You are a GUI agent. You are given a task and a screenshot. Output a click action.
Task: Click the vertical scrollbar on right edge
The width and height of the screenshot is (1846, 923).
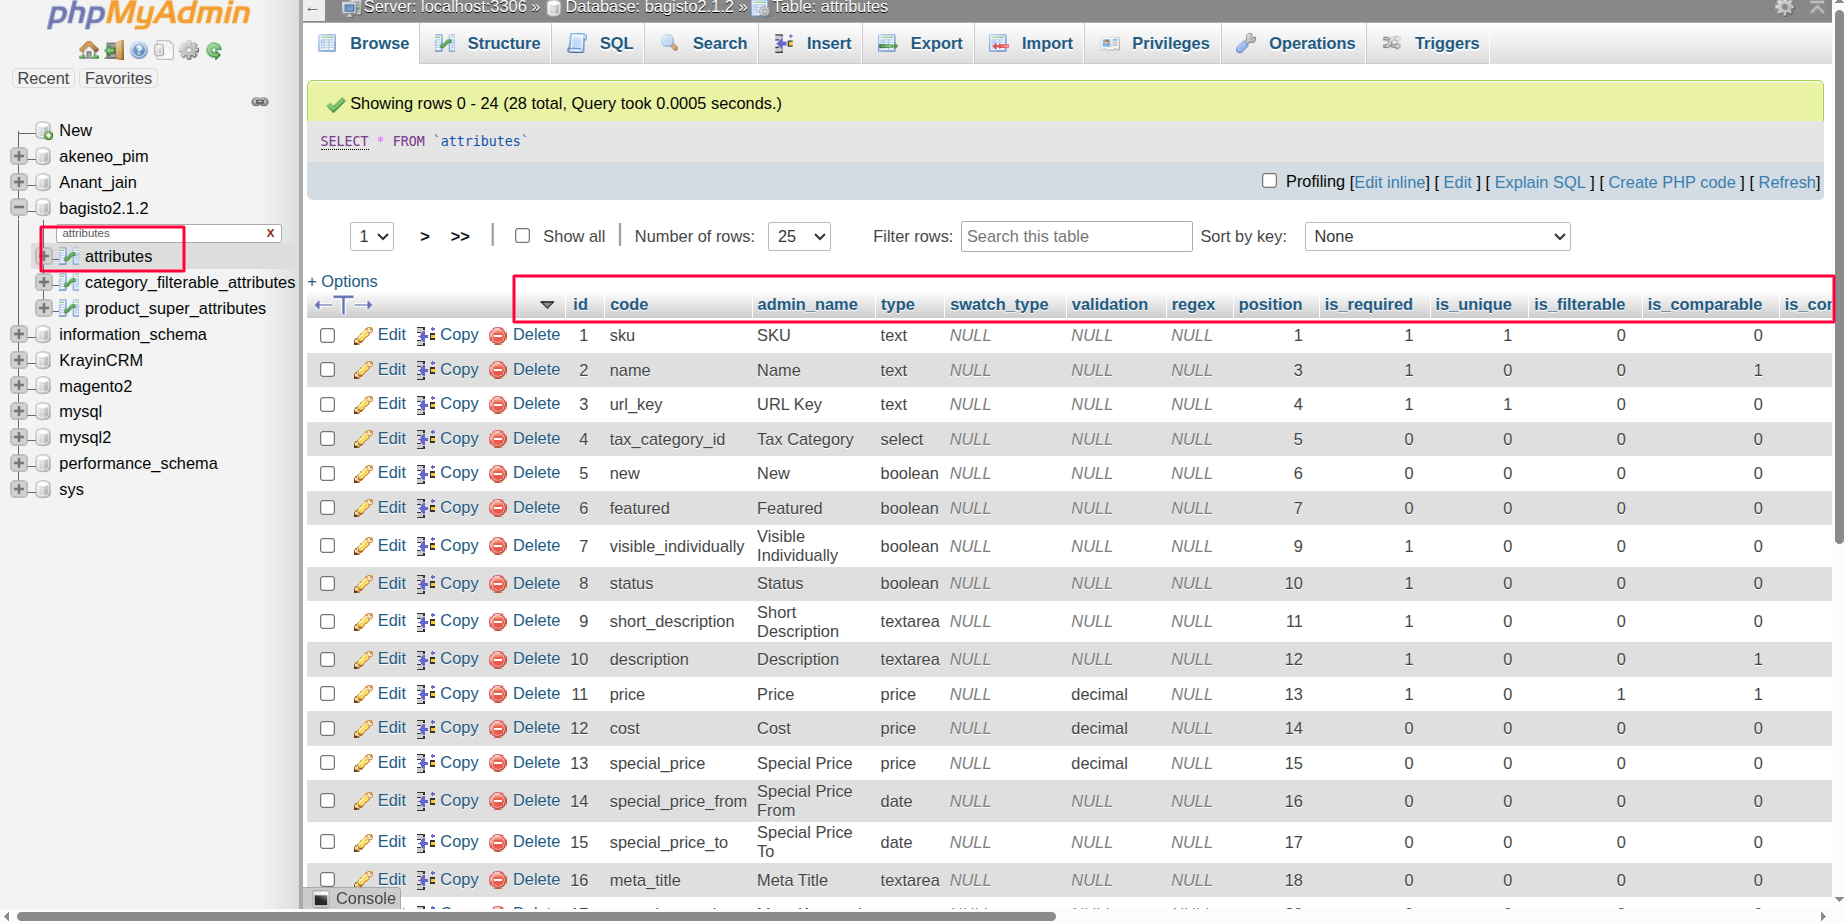(x=1839, y=275)
